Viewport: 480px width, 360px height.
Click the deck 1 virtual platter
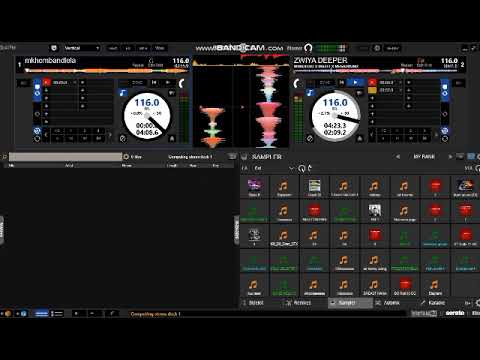tap(147, 115)
